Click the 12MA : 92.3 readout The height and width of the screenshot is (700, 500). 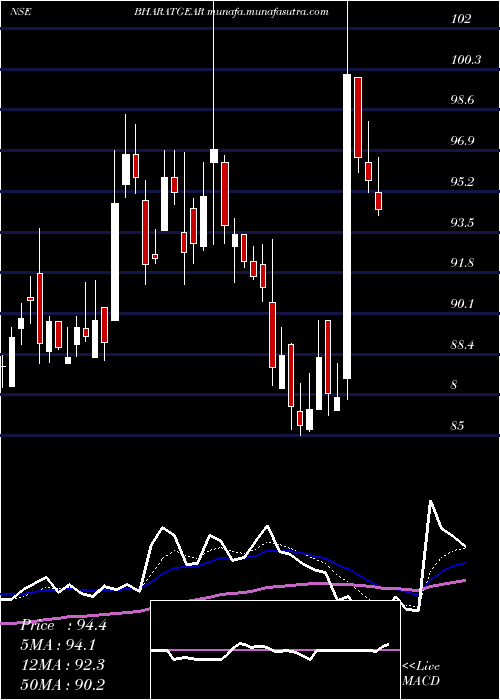[62, 665]
